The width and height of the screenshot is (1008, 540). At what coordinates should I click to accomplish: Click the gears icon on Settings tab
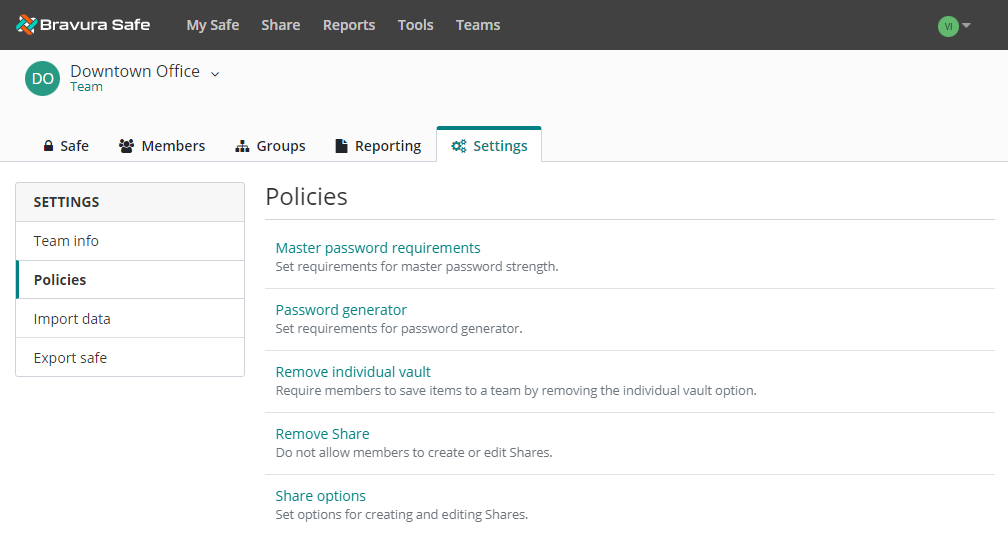pos(458,146)
